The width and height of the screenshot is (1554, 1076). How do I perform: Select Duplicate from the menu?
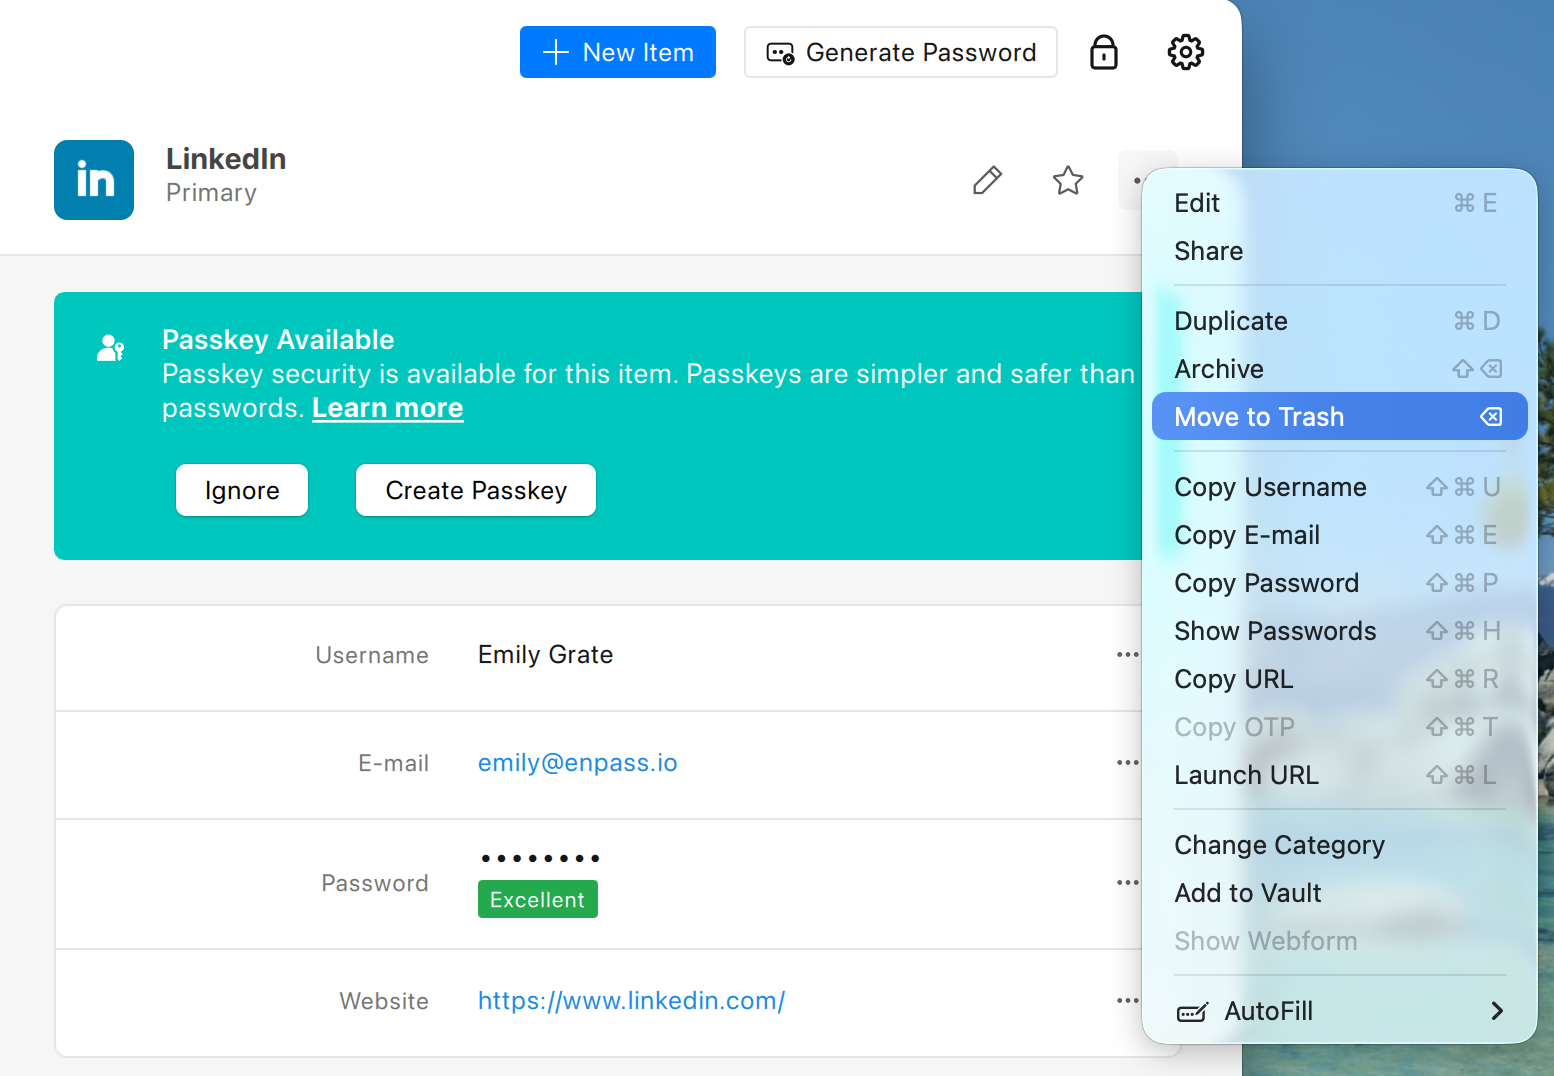1340,321
